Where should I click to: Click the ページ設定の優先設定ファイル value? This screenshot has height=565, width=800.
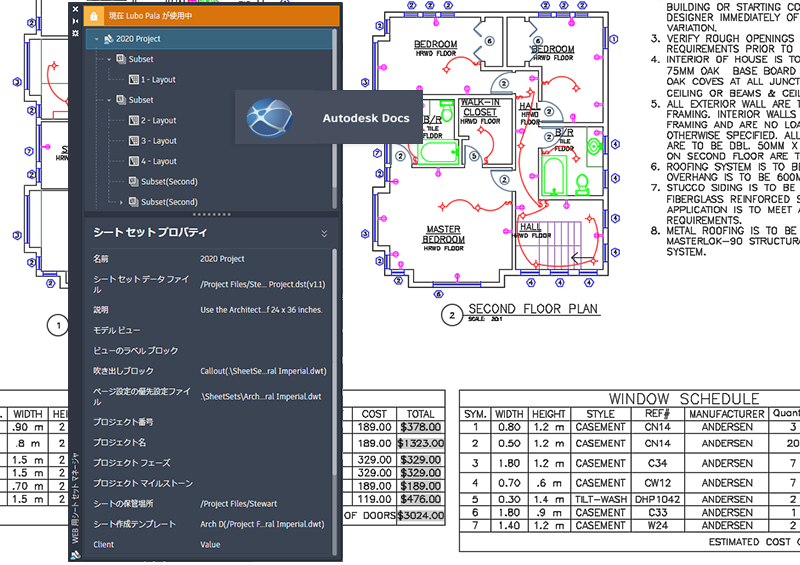pos(261,397)
